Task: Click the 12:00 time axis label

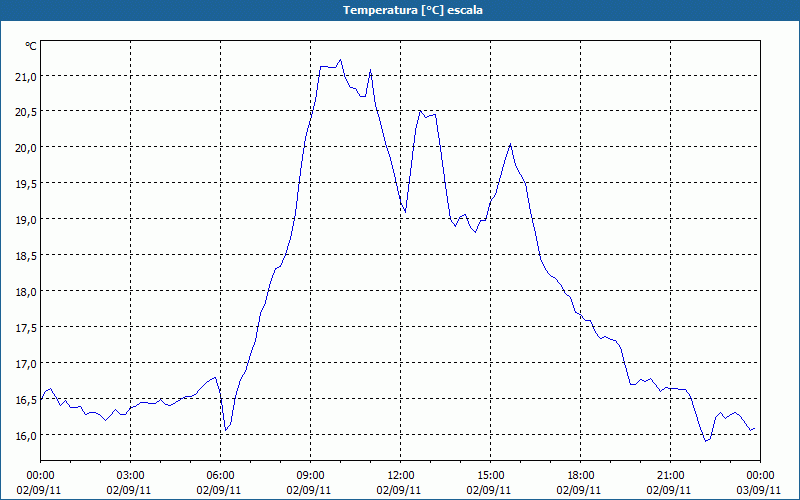Action: (401, 476)
